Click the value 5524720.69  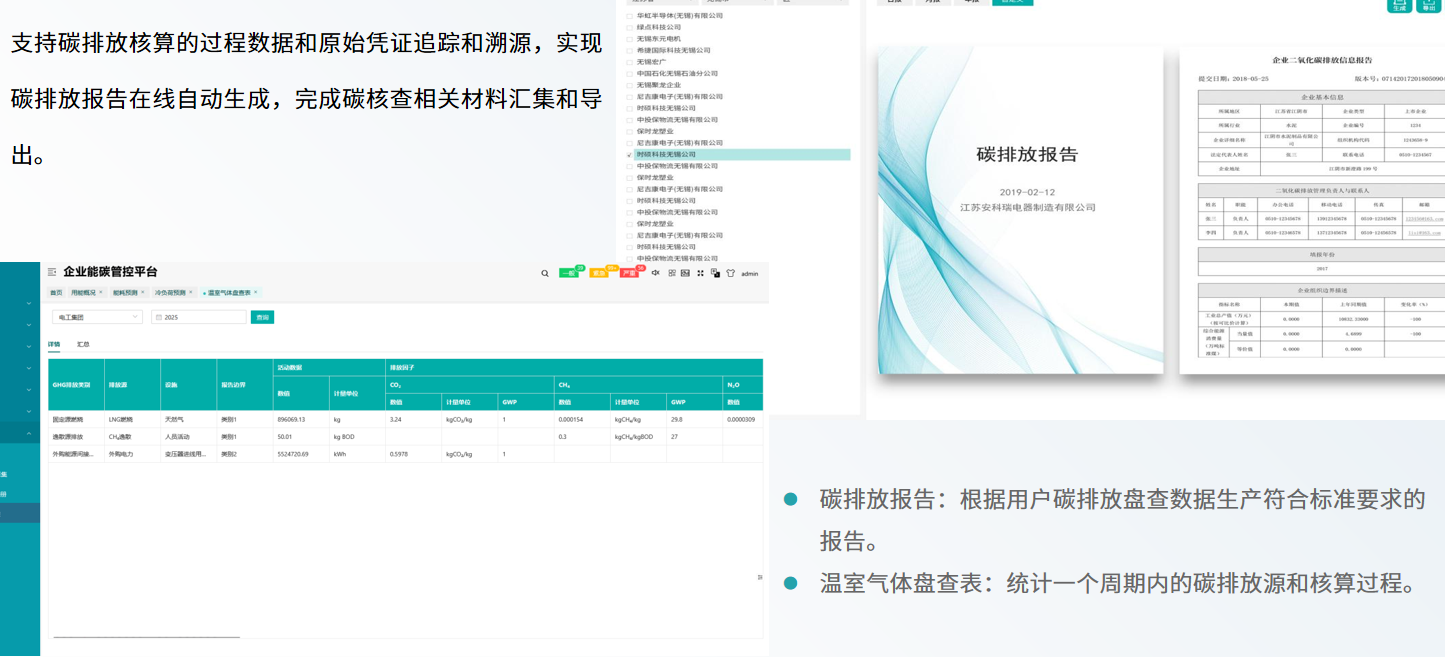click(293, 454)
